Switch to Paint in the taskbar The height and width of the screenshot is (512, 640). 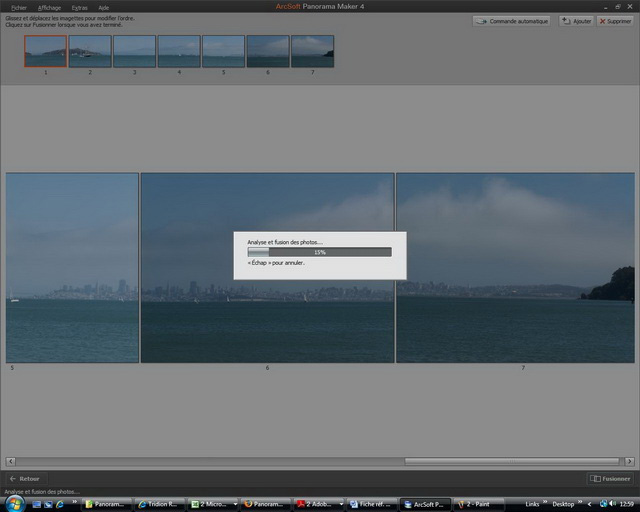[475, 504]
